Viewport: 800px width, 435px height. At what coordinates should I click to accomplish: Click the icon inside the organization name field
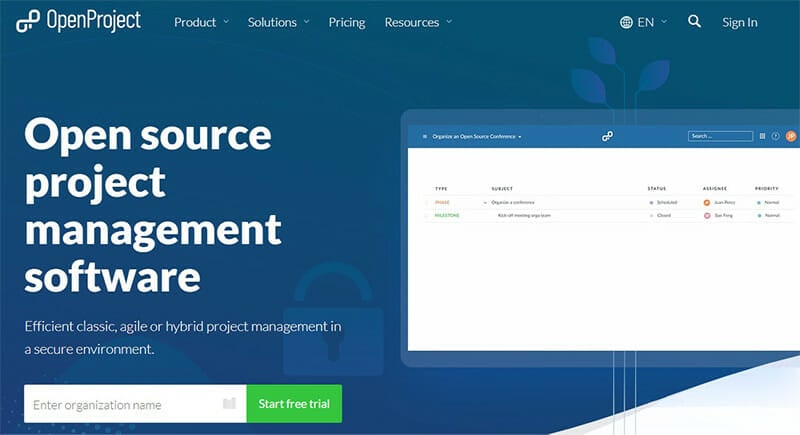(x=230, y=403)
